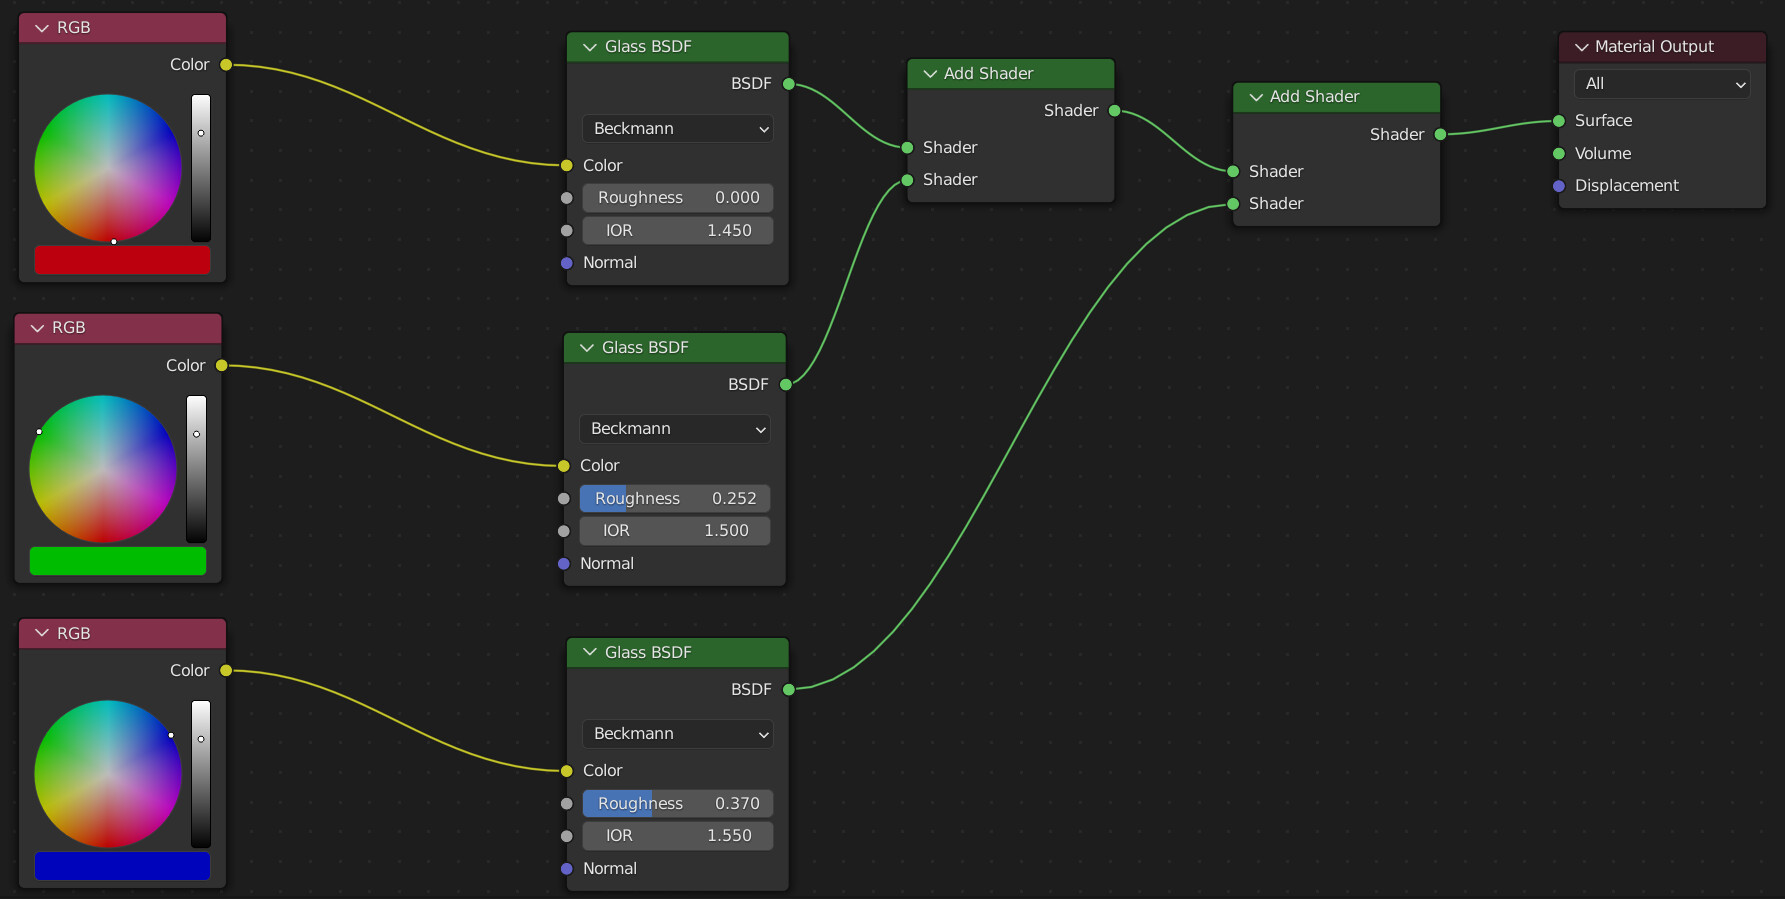Image resolution: width=1785 pixels, height=899 pixels.
Task: Click the Color input socket above Roughness 0.252
Action: 564,466
